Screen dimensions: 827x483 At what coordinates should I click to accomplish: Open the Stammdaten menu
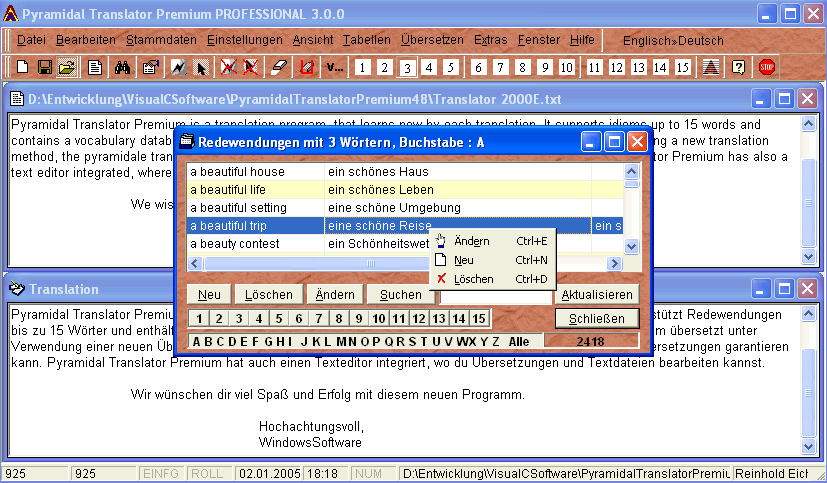[161, 40]
